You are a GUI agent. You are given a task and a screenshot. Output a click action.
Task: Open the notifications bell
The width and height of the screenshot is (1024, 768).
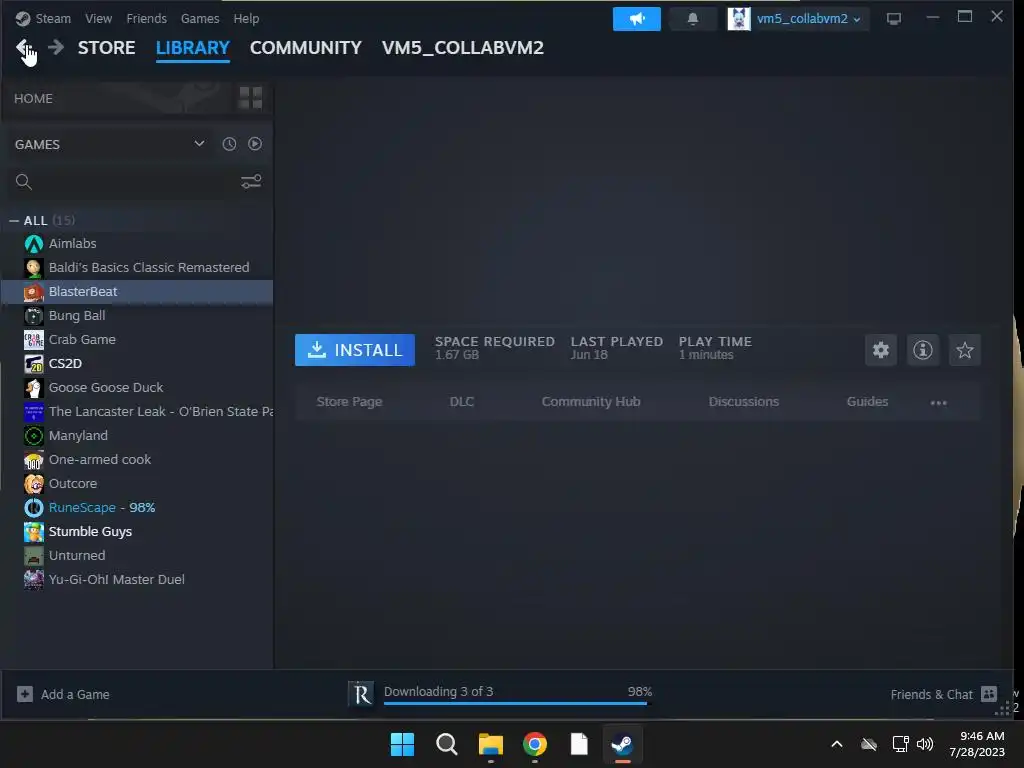click(x=692, y=19)
